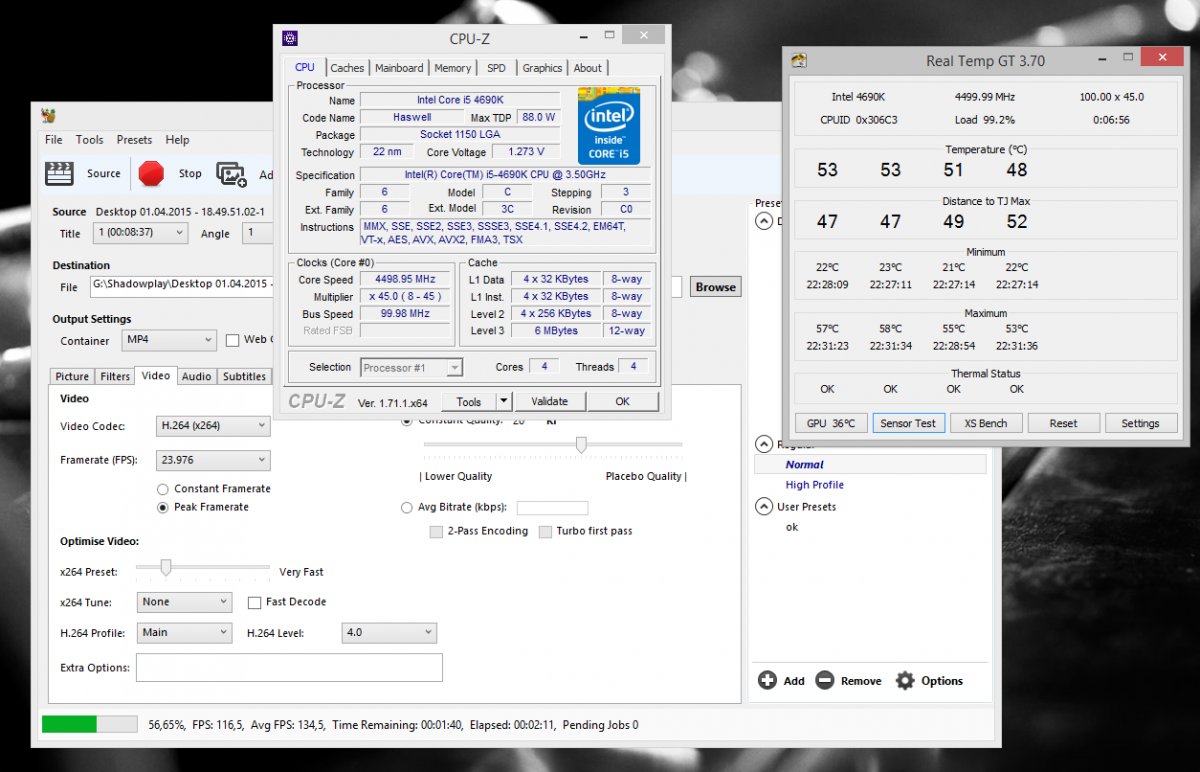
Task: Select the user preset named ok
Action: tap(792, 527)
